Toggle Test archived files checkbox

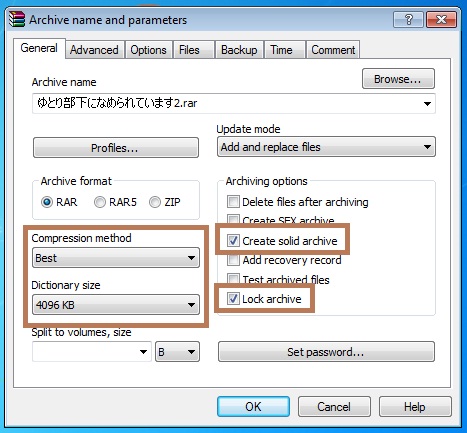(233, 279)
